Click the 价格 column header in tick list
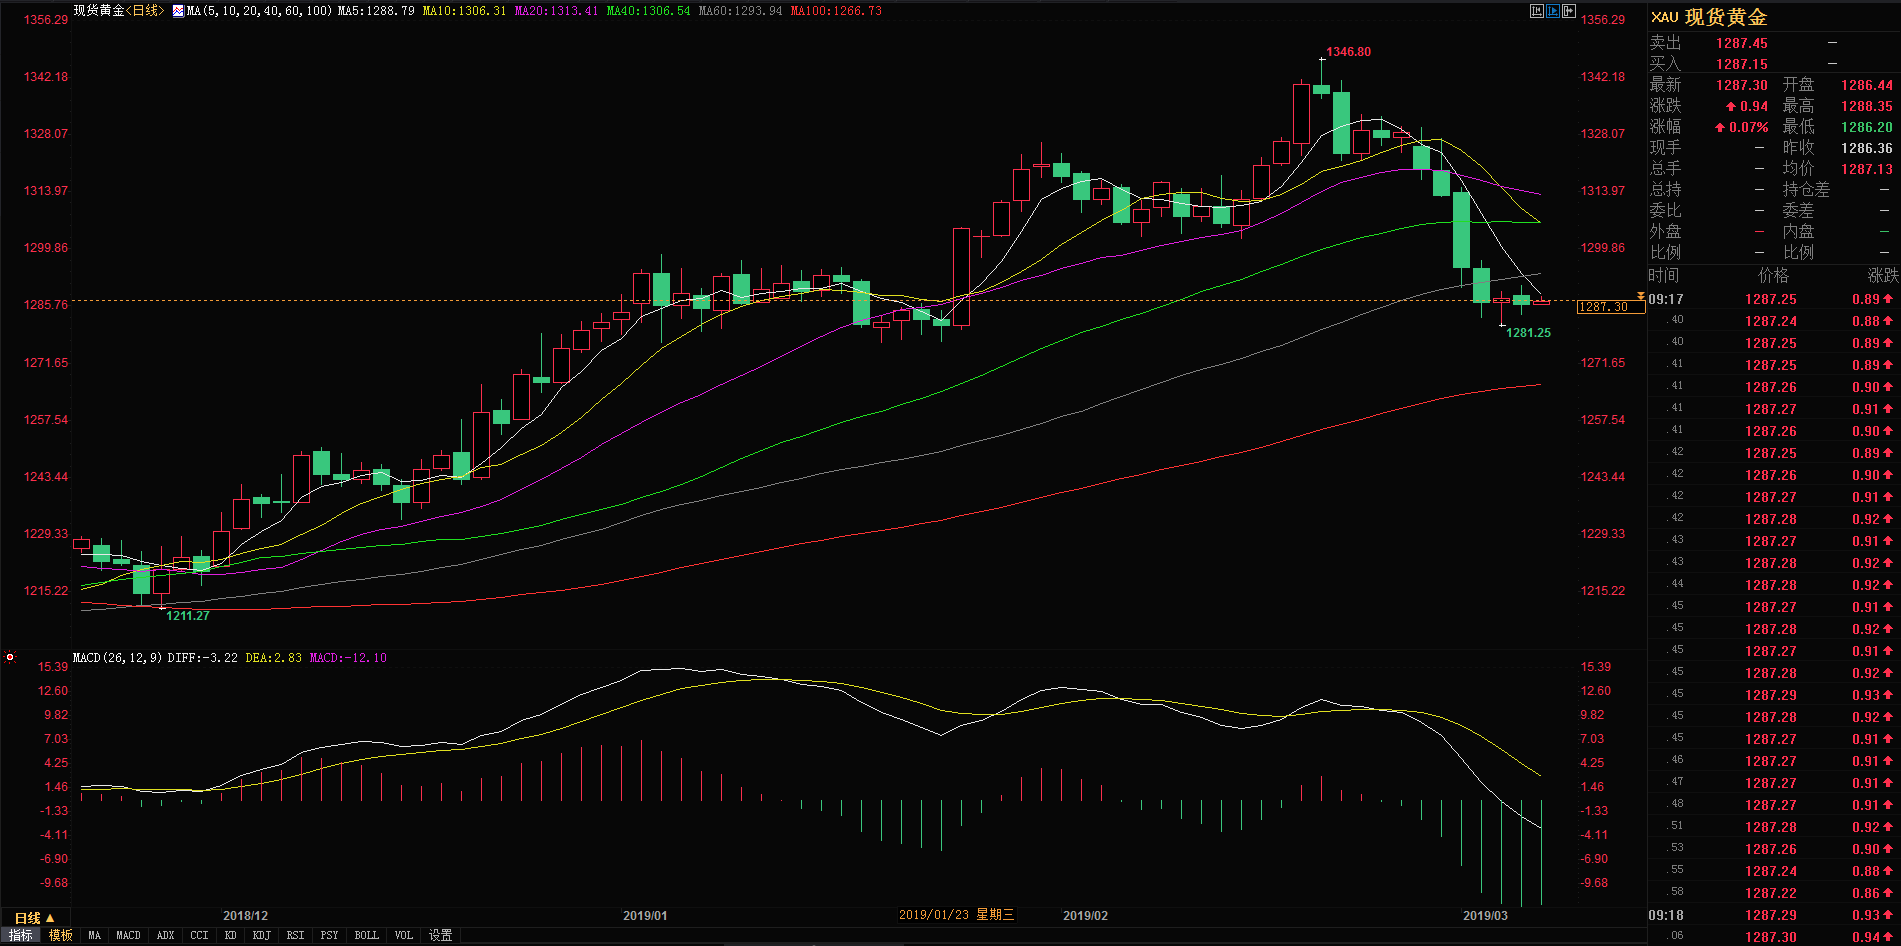 (x=1774, y=276)
